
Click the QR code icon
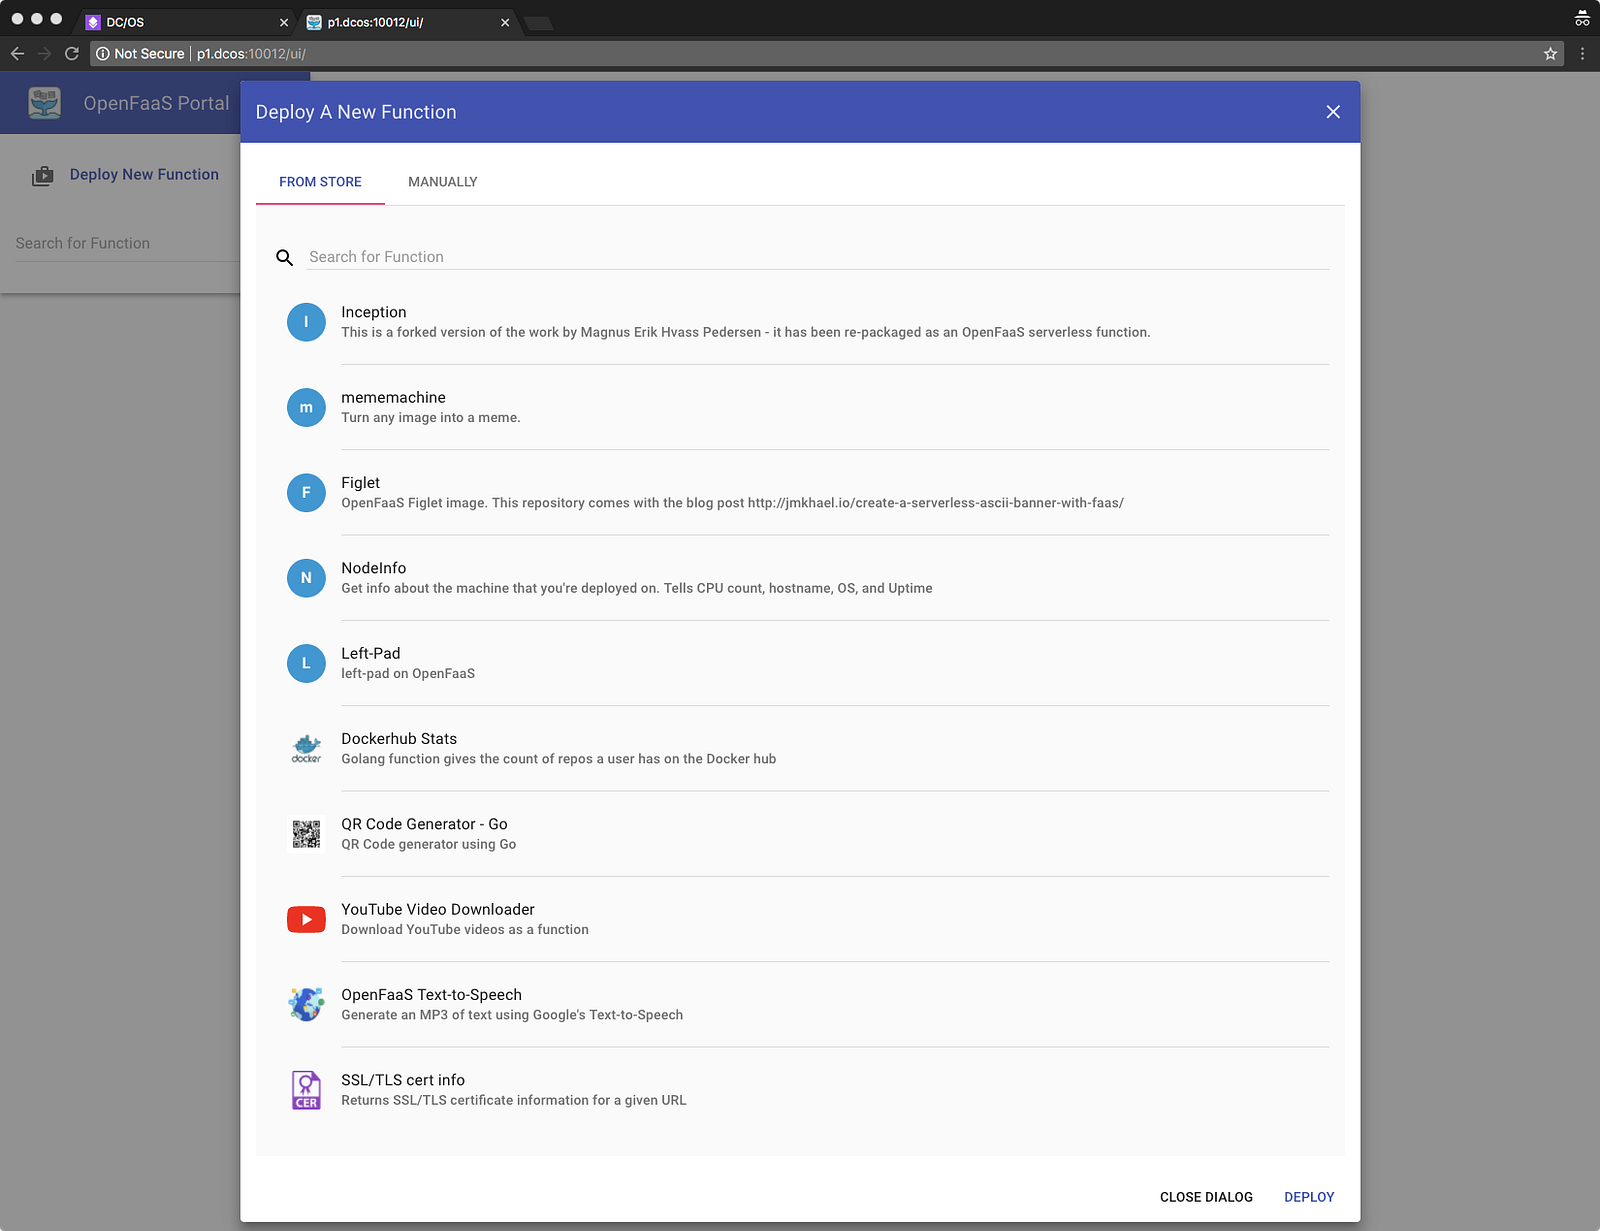click(306, 834)
